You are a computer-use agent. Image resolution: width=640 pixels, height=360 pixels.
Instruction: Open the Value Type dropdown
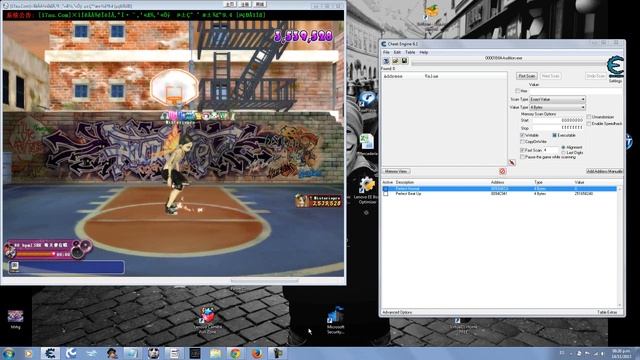coord(558,107)
